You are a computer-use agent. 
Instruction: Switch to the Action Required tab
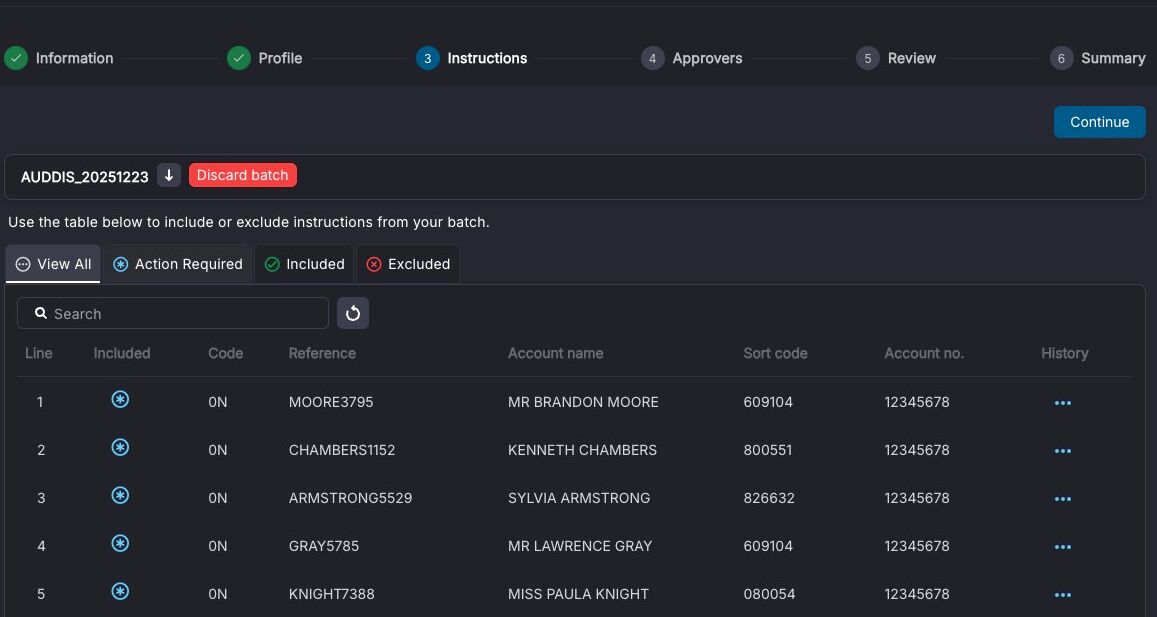178,264
